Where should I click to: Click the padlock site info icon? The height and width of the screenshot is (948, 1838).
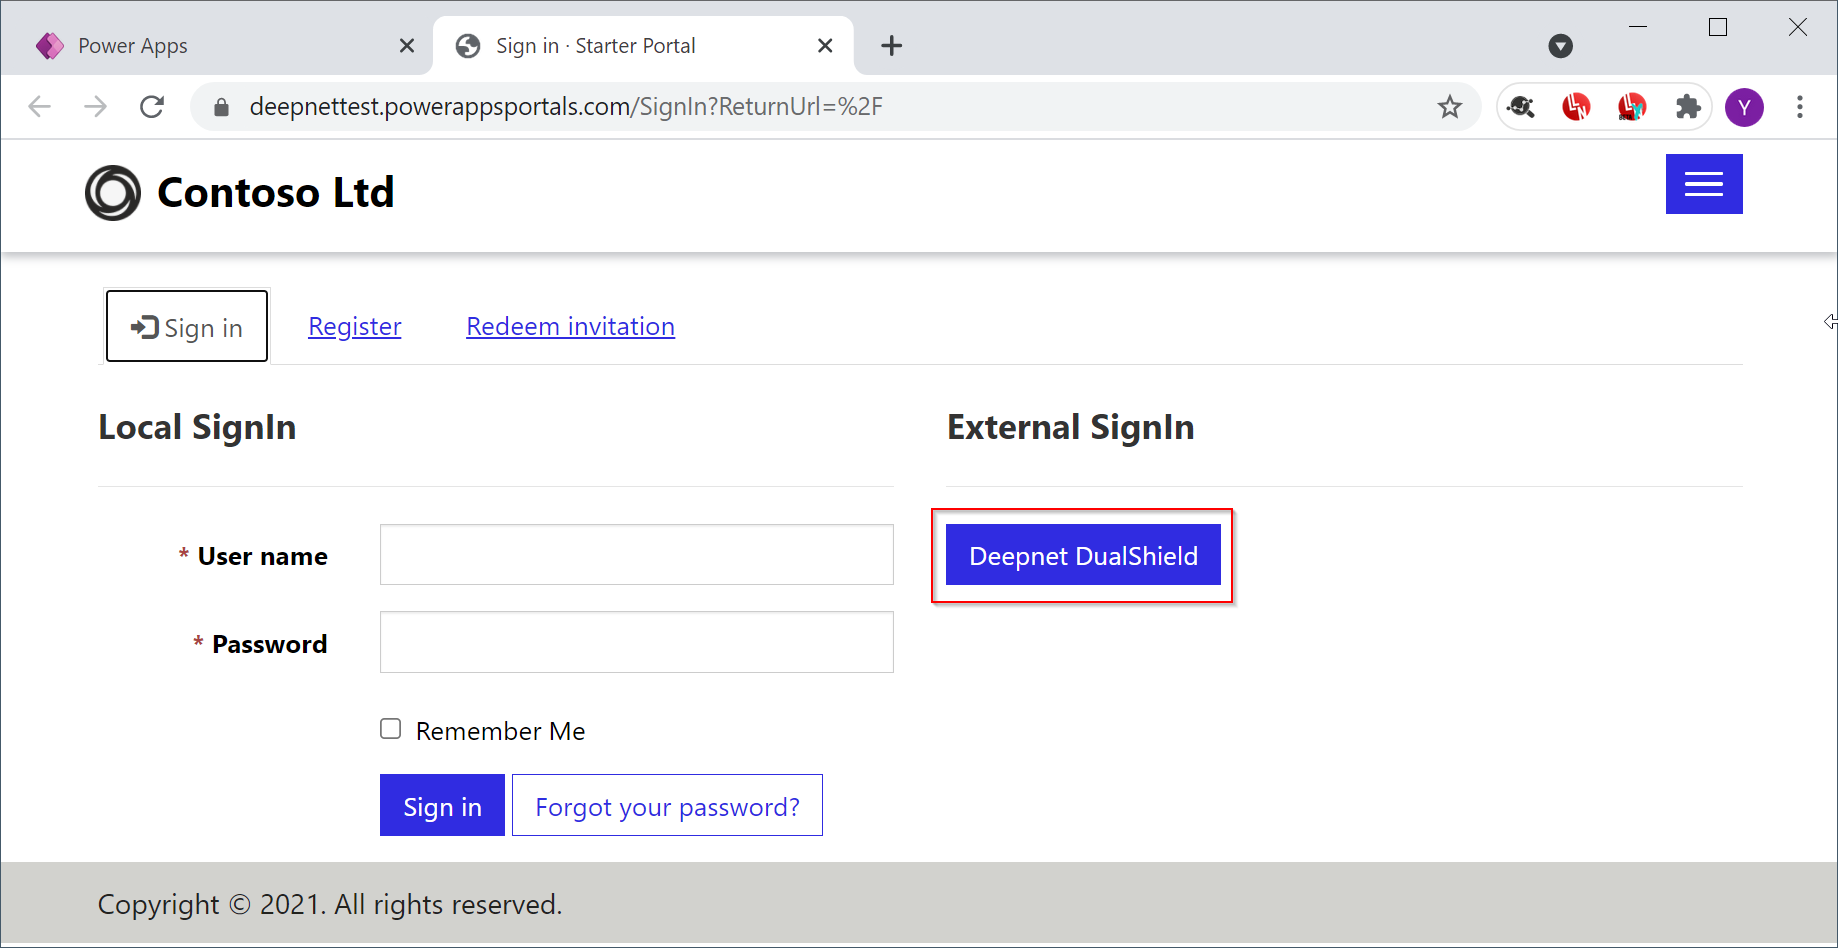pyautogui.click(x=222, y=107)
